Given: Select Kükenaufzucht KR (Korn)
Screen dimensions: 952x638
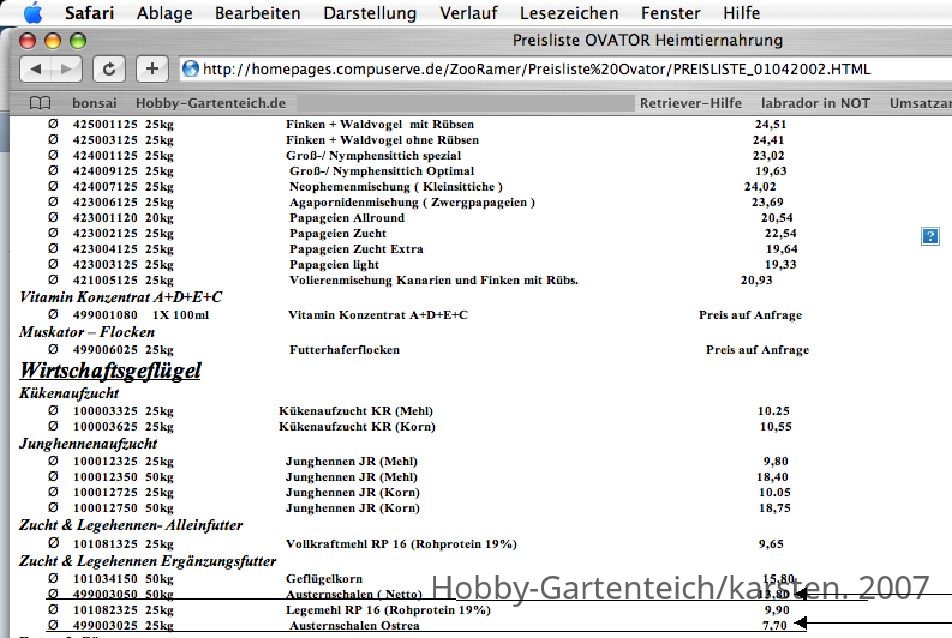Looking at the screenshot, I should tap(357, 427).
